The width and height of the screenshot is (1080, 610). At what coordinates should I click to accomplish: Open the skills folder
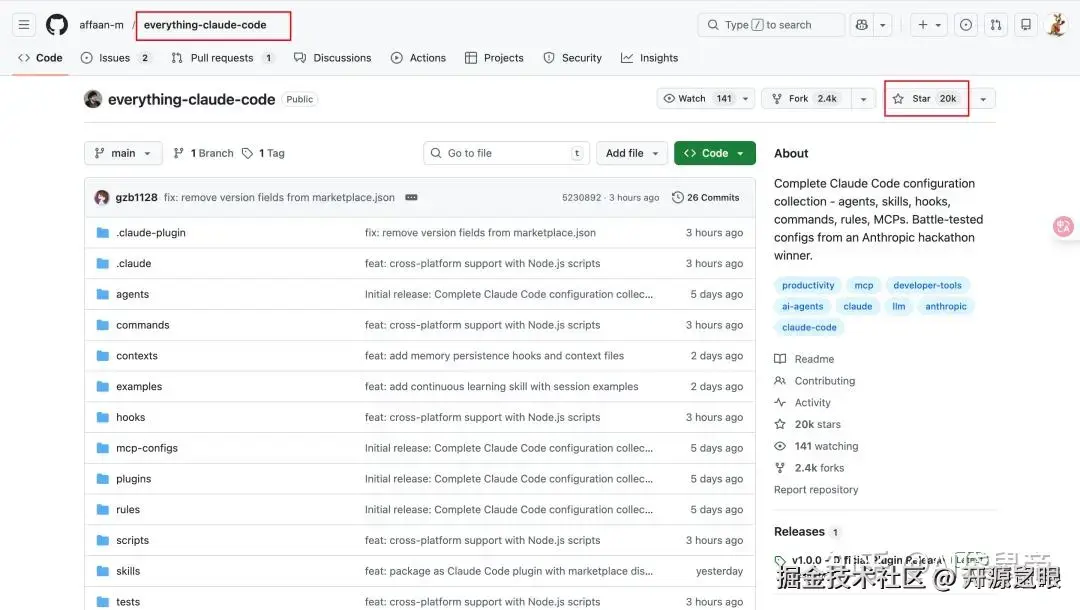coord(127,571)
